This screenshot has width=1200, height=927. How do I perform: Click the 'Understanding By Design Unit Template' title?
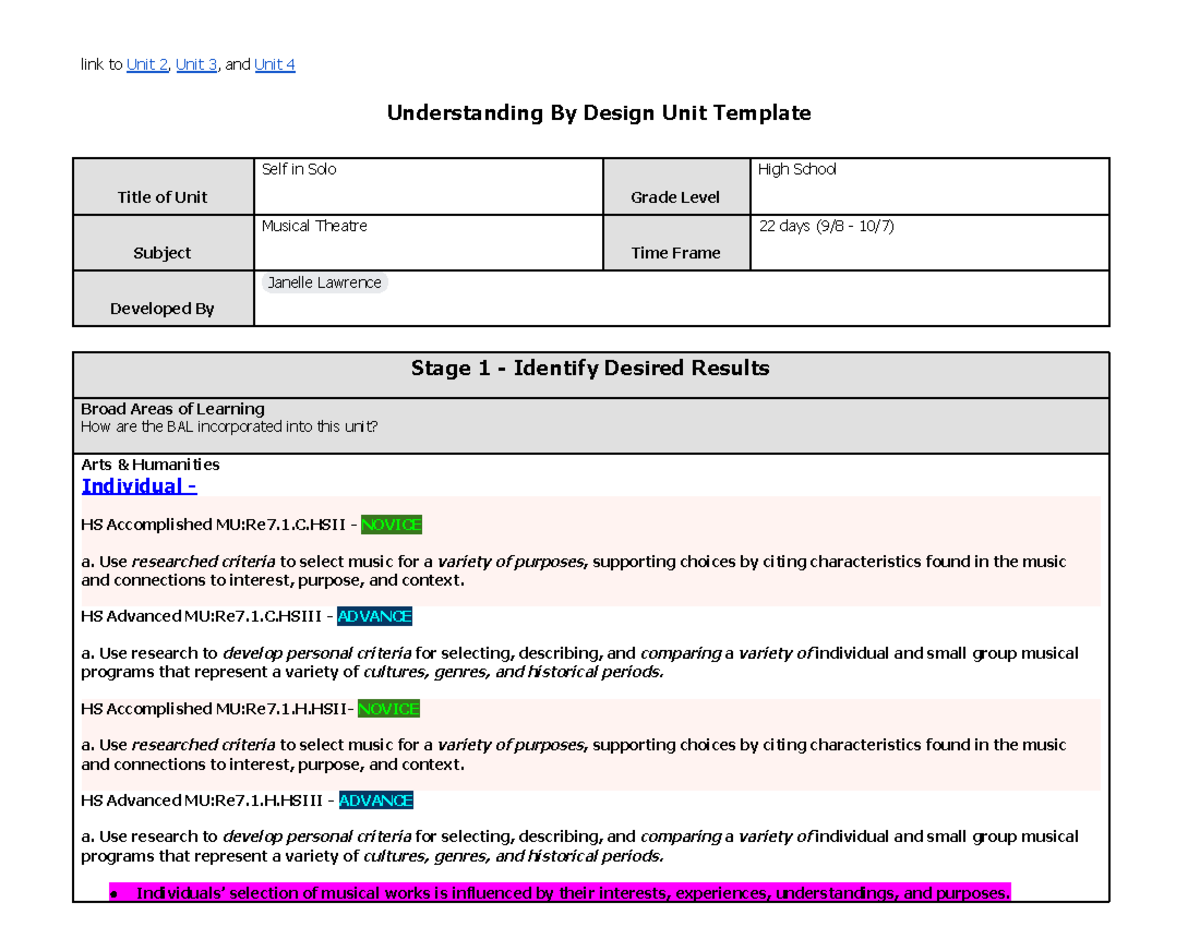pyautogui.click(x=599, y=113)
